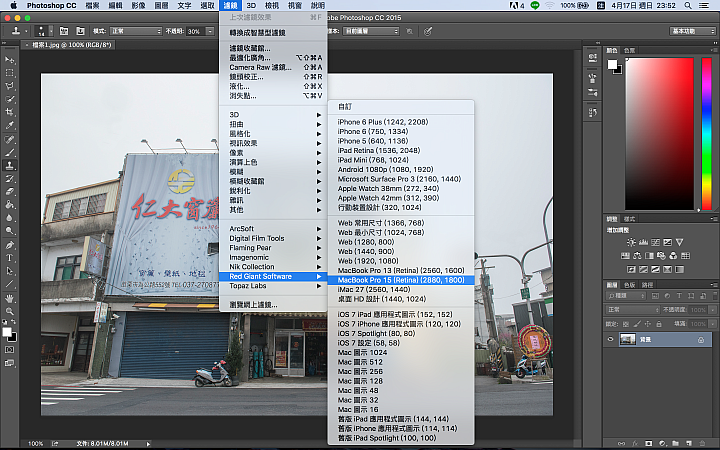Select the Quick Selection tool

click(10, 99)
